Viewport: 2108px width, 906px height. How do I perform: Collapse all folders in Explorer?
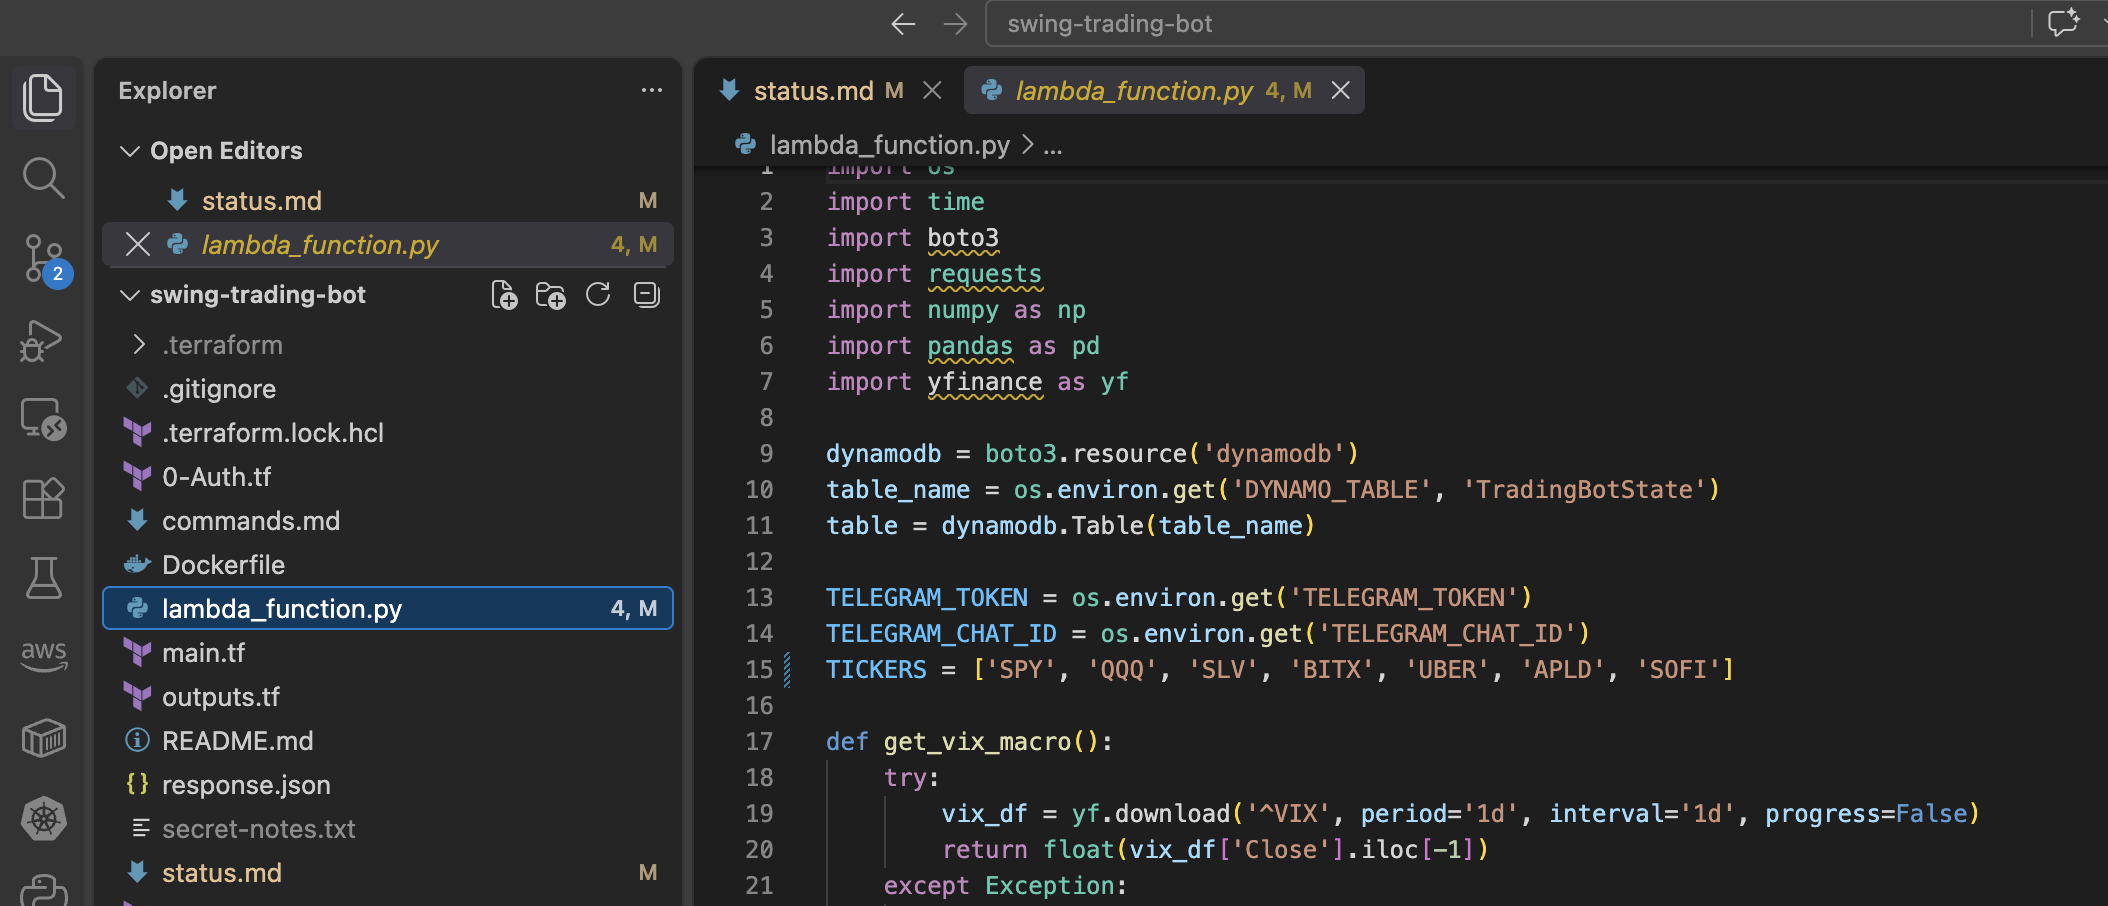(647, 295)
